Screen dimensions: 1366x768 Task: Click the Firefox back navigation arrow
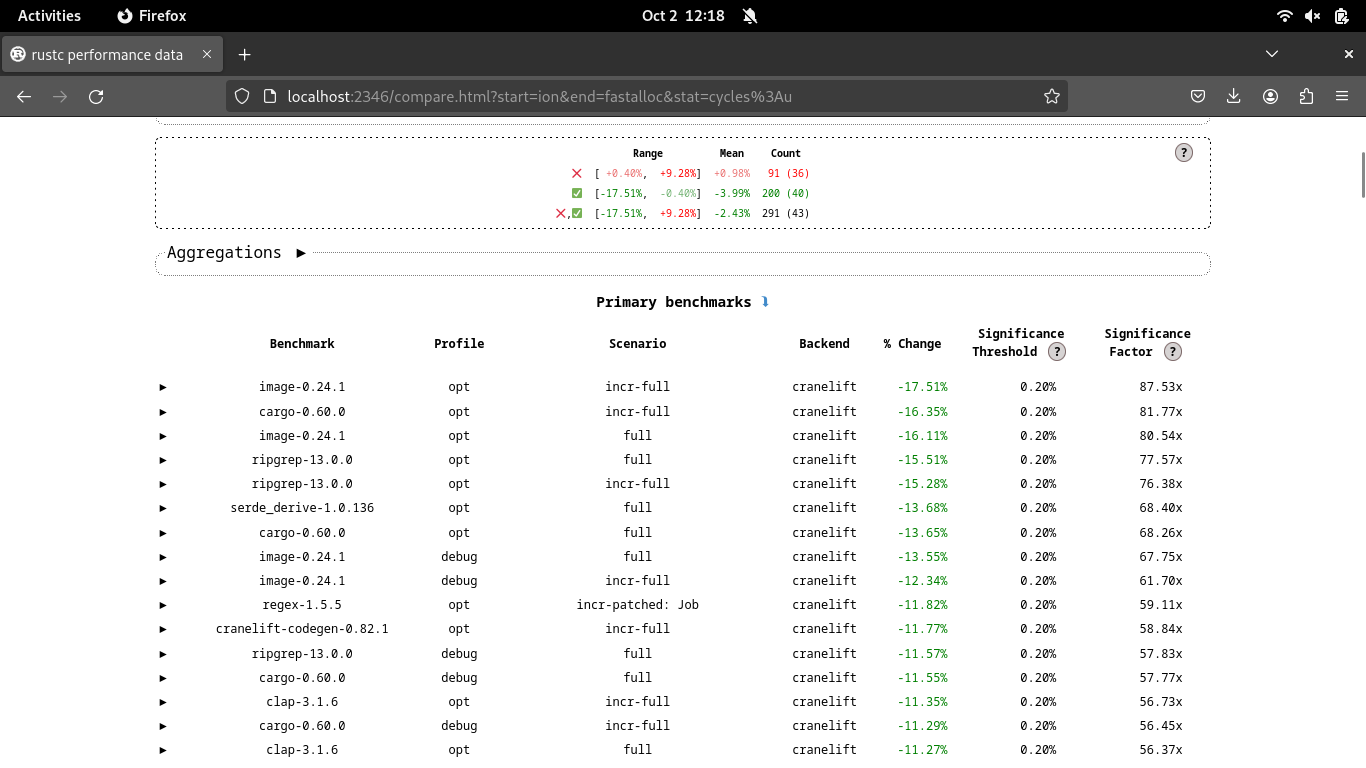(24, 96)
